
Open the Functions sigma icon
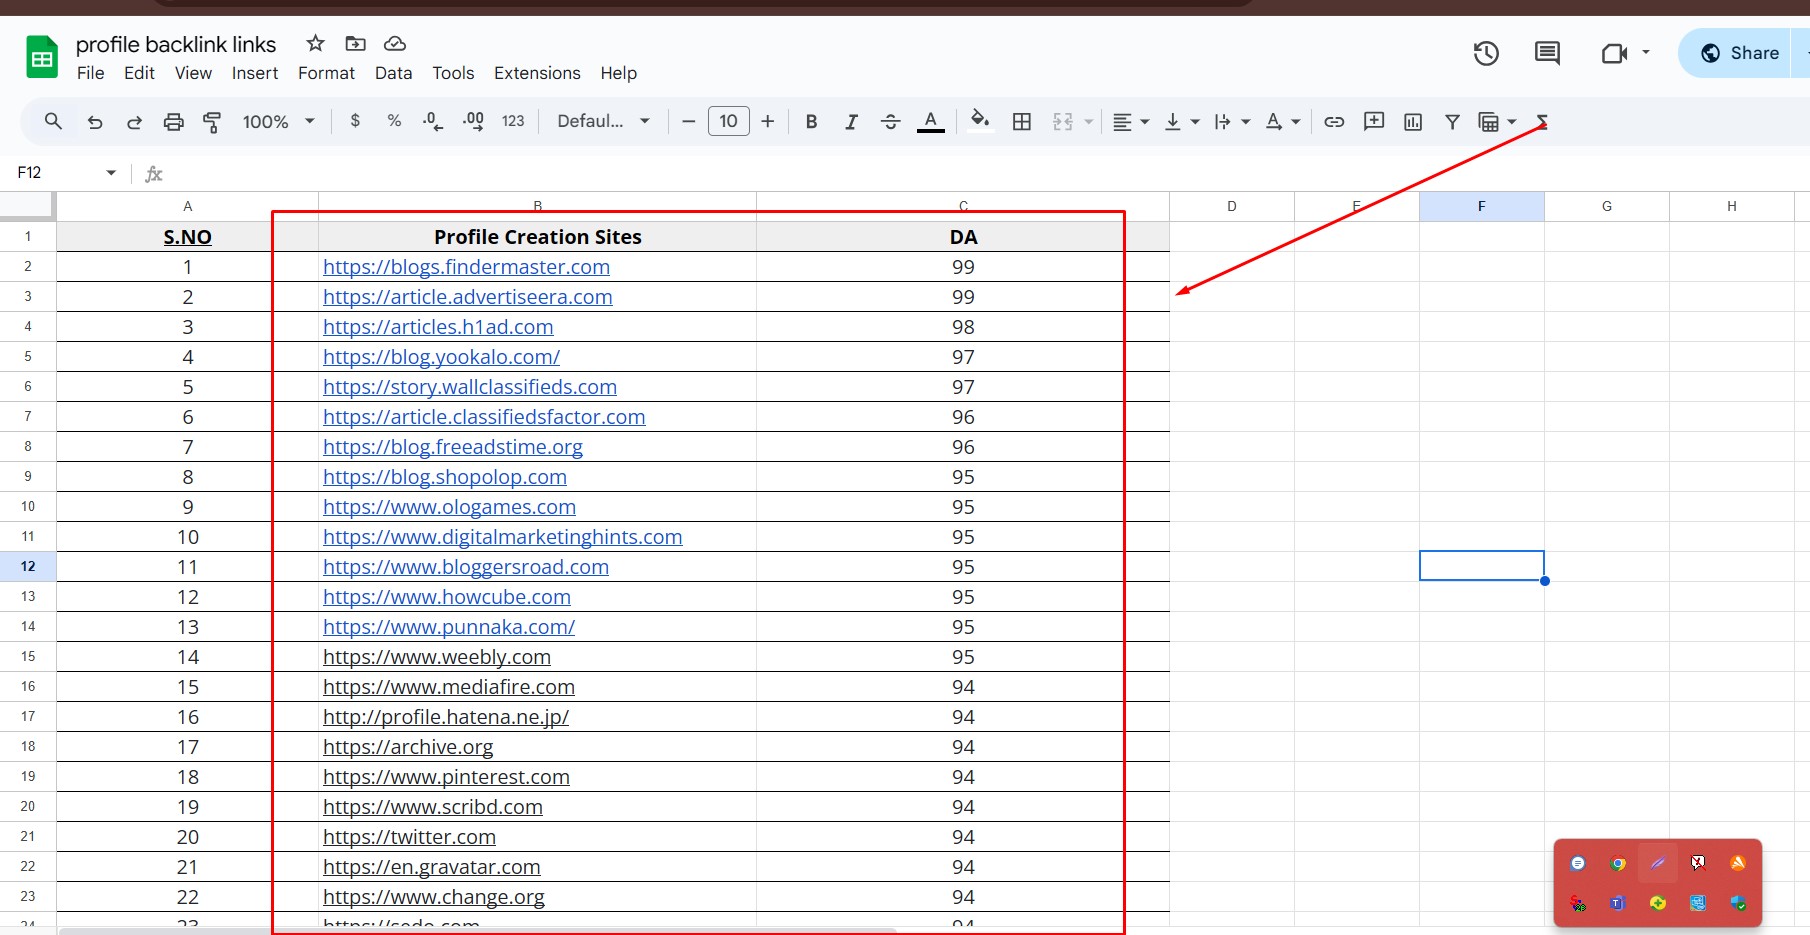pyautogui.click(x=1542, y=122)
